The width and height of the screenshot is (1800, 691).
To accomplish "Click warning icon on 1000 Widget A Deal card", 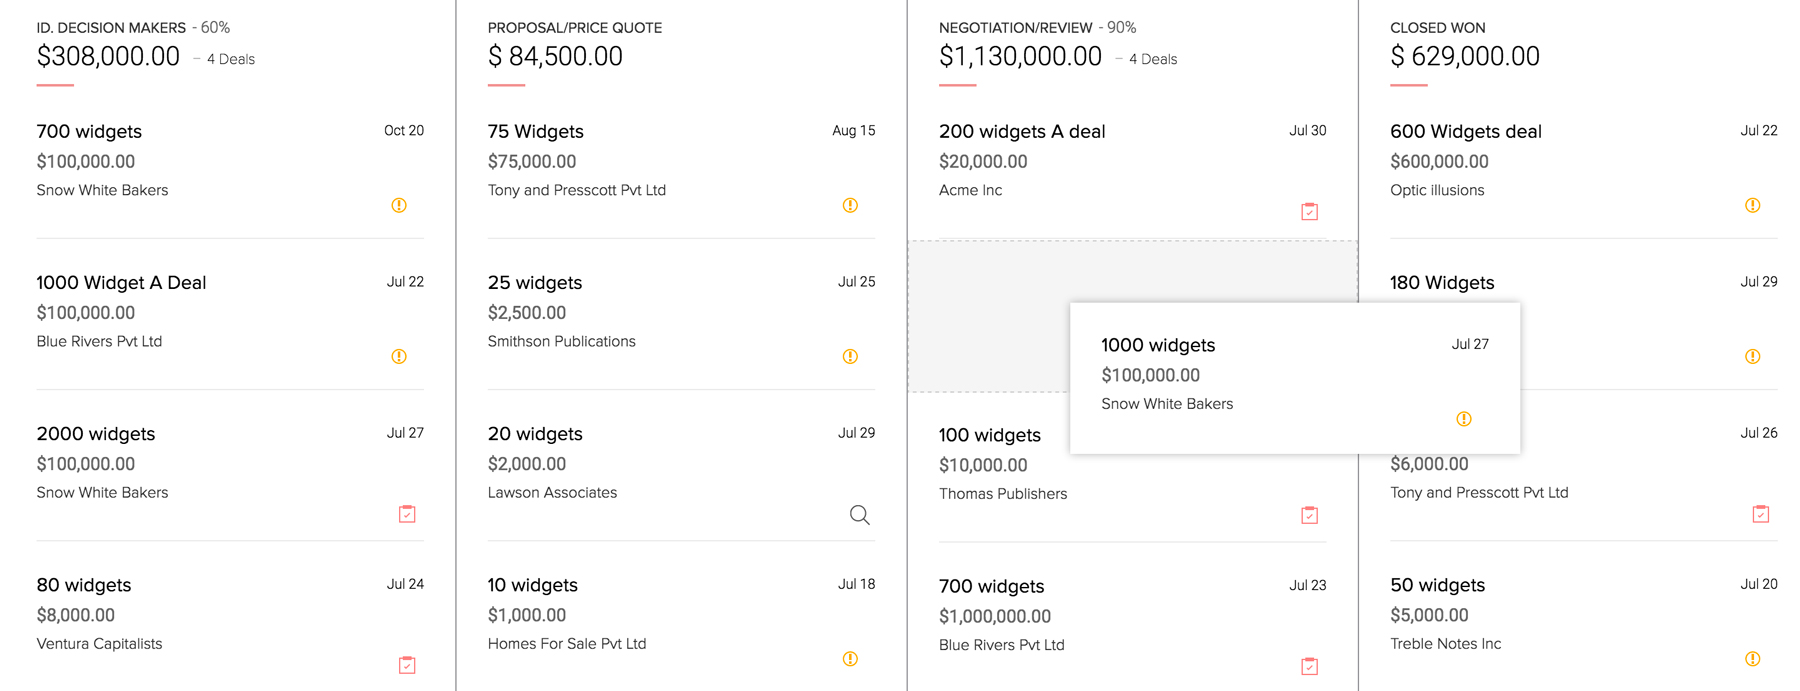I will point(399,356).
